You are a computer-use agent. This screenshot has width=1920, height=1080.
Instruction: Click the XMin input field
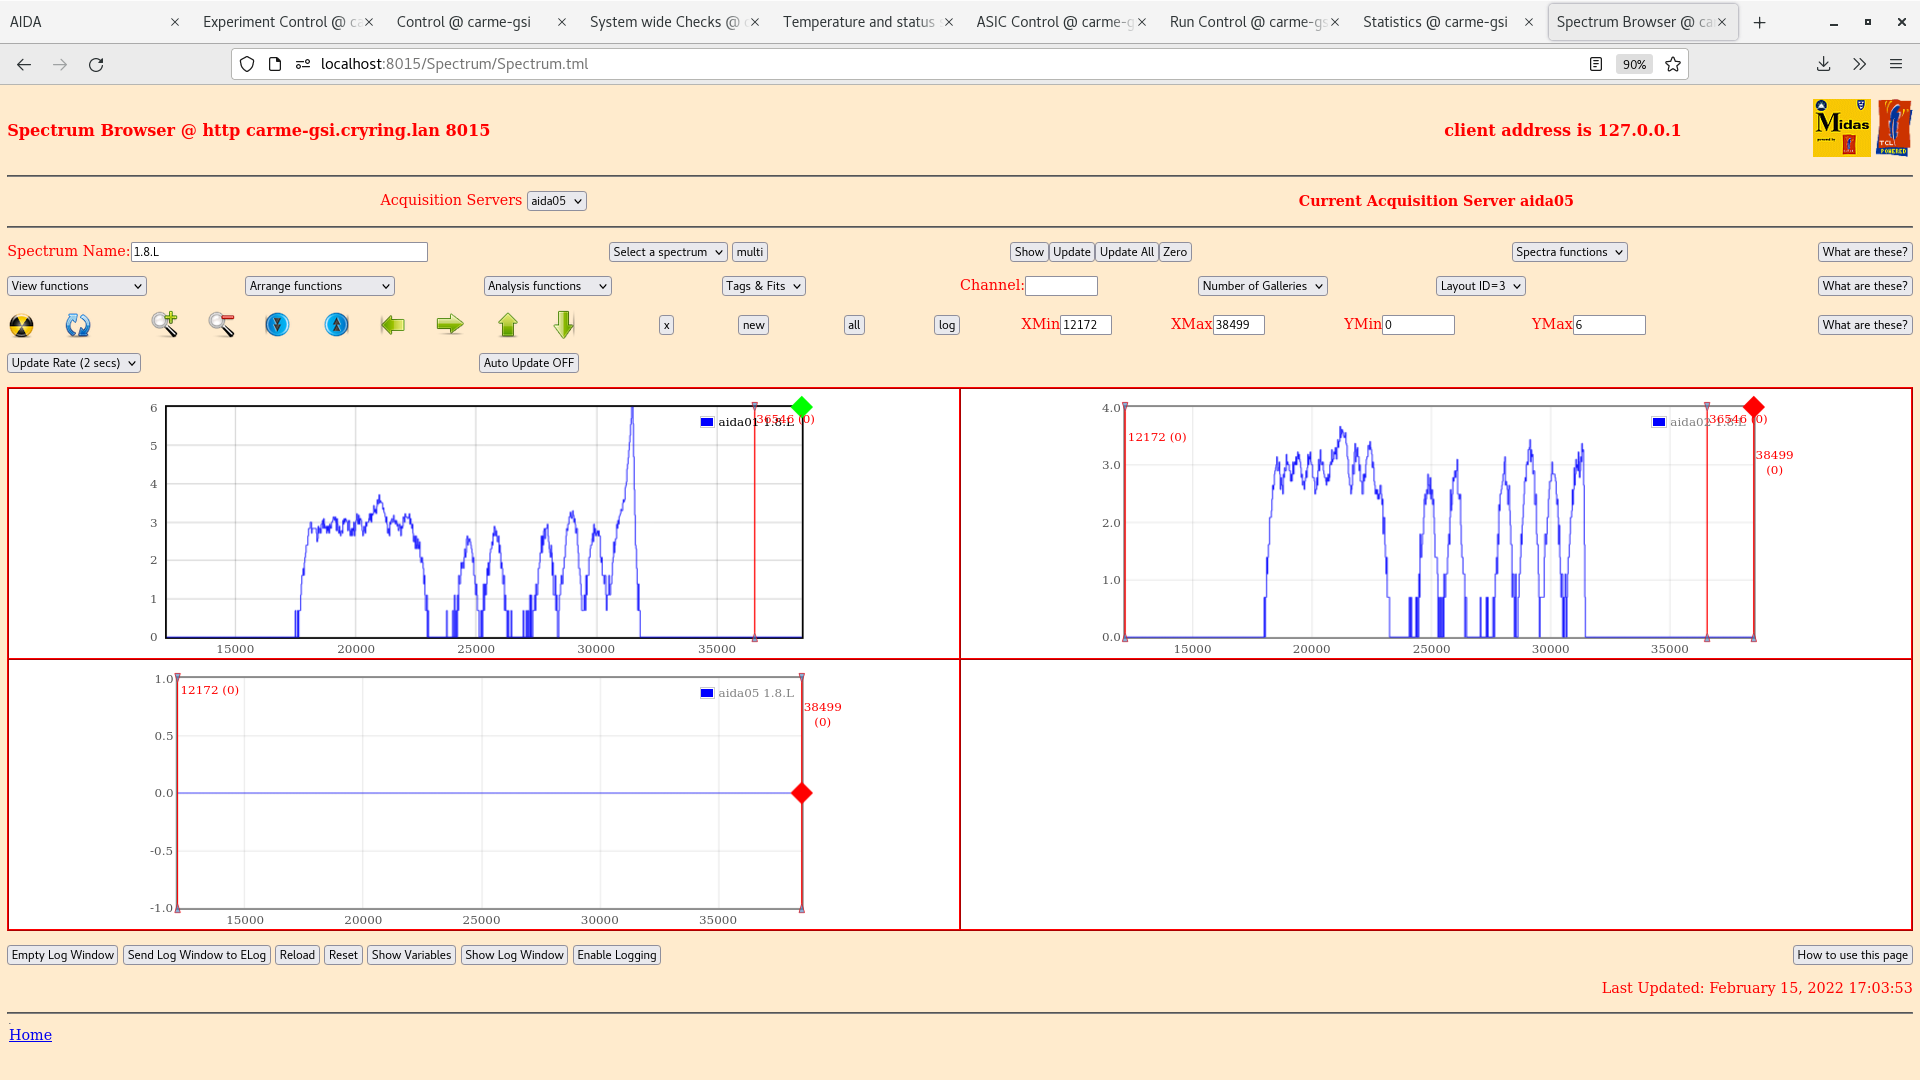click(1086, 325)
